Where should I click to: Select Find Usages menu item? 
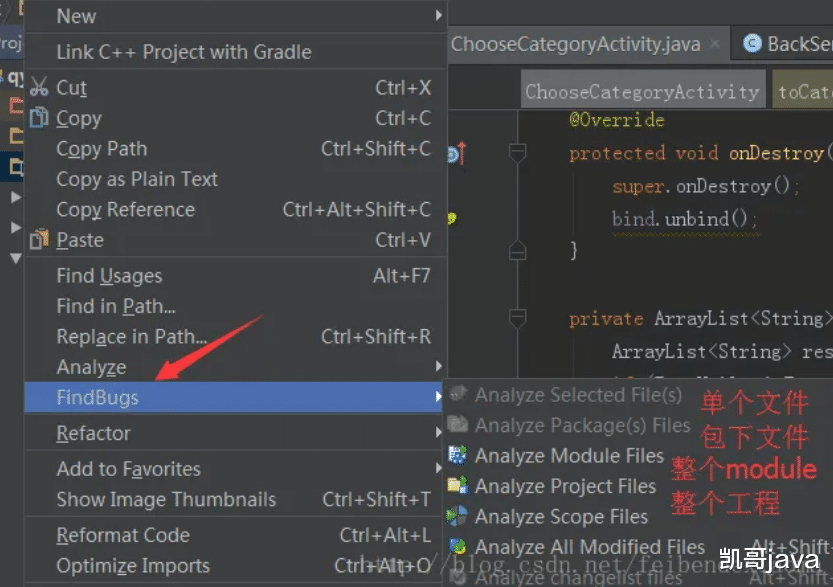(x=109, y=276)
